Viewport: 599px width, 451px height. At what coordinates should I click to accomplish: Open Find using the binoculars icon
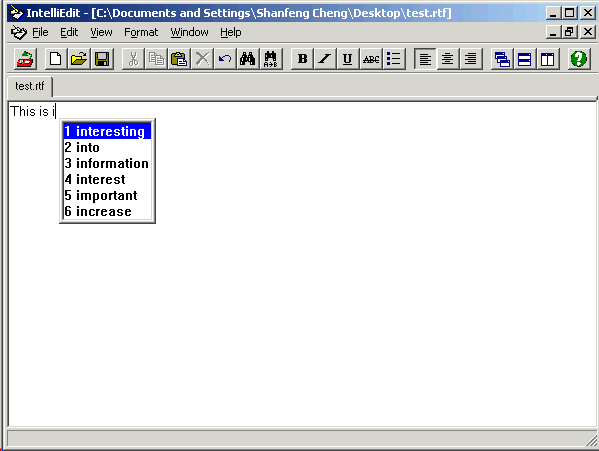(x=248, y=59)
